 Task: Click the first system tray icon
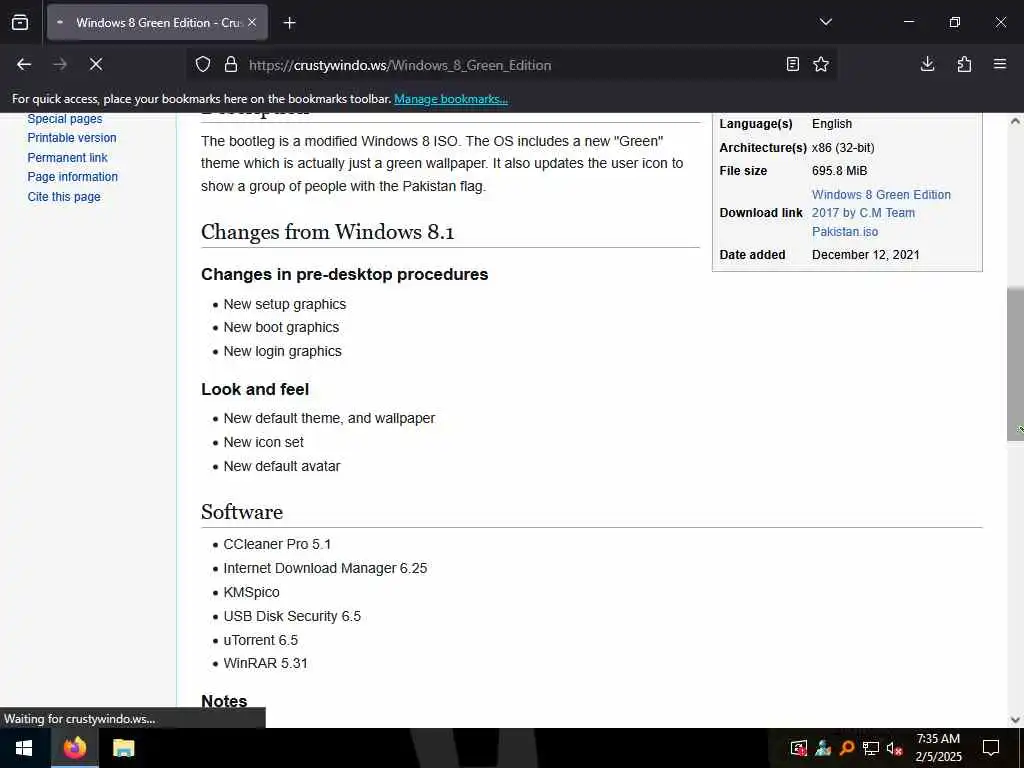(799, 748)
